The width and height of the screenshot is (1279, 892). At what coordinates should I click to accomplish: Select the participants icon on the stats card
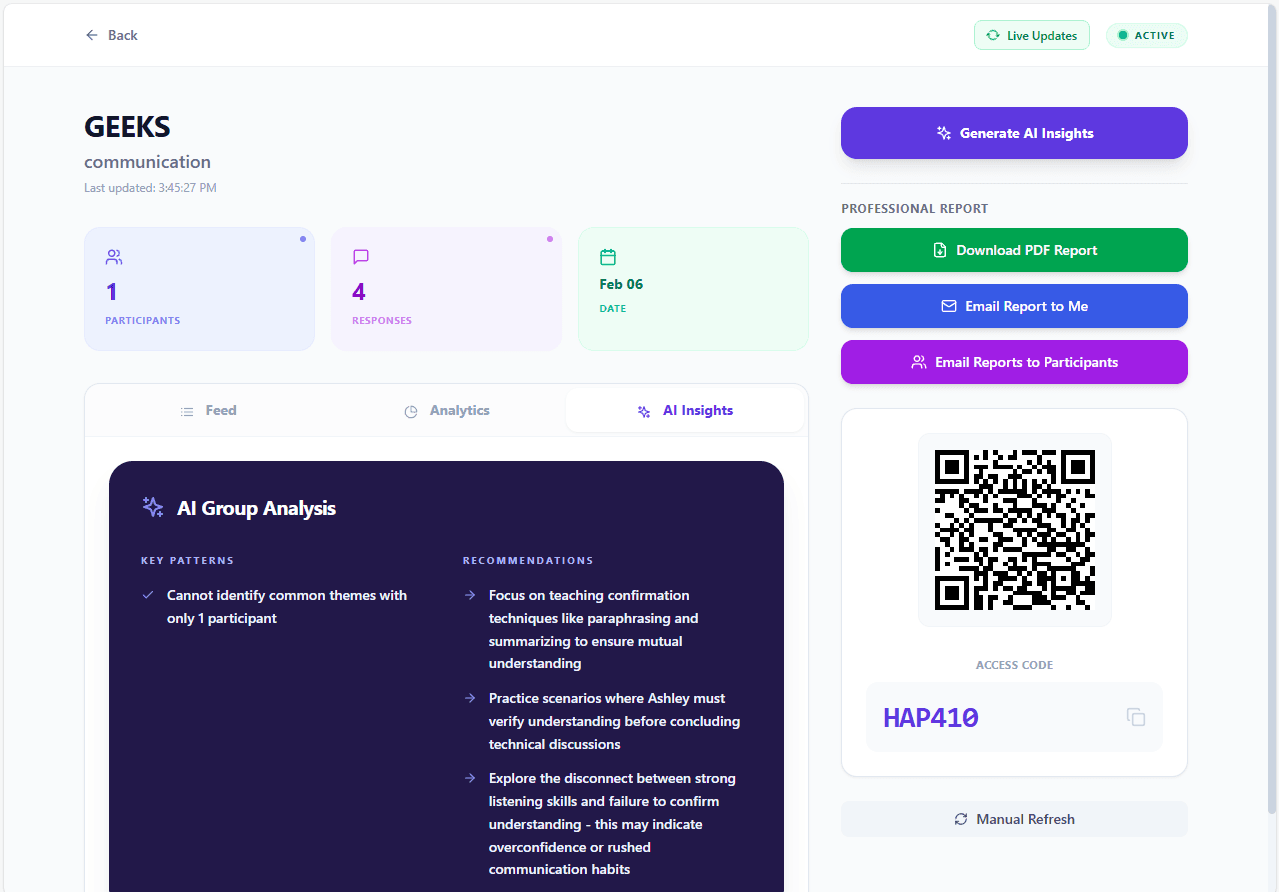pyautogui.click(x=113, y=256)
